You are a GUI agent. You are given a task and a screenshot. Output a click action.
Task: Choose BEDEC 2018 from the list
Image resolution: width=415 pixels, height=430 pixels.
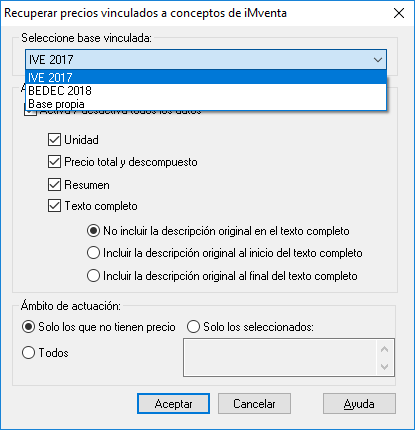pyautogui.click(x=206, y=90)
